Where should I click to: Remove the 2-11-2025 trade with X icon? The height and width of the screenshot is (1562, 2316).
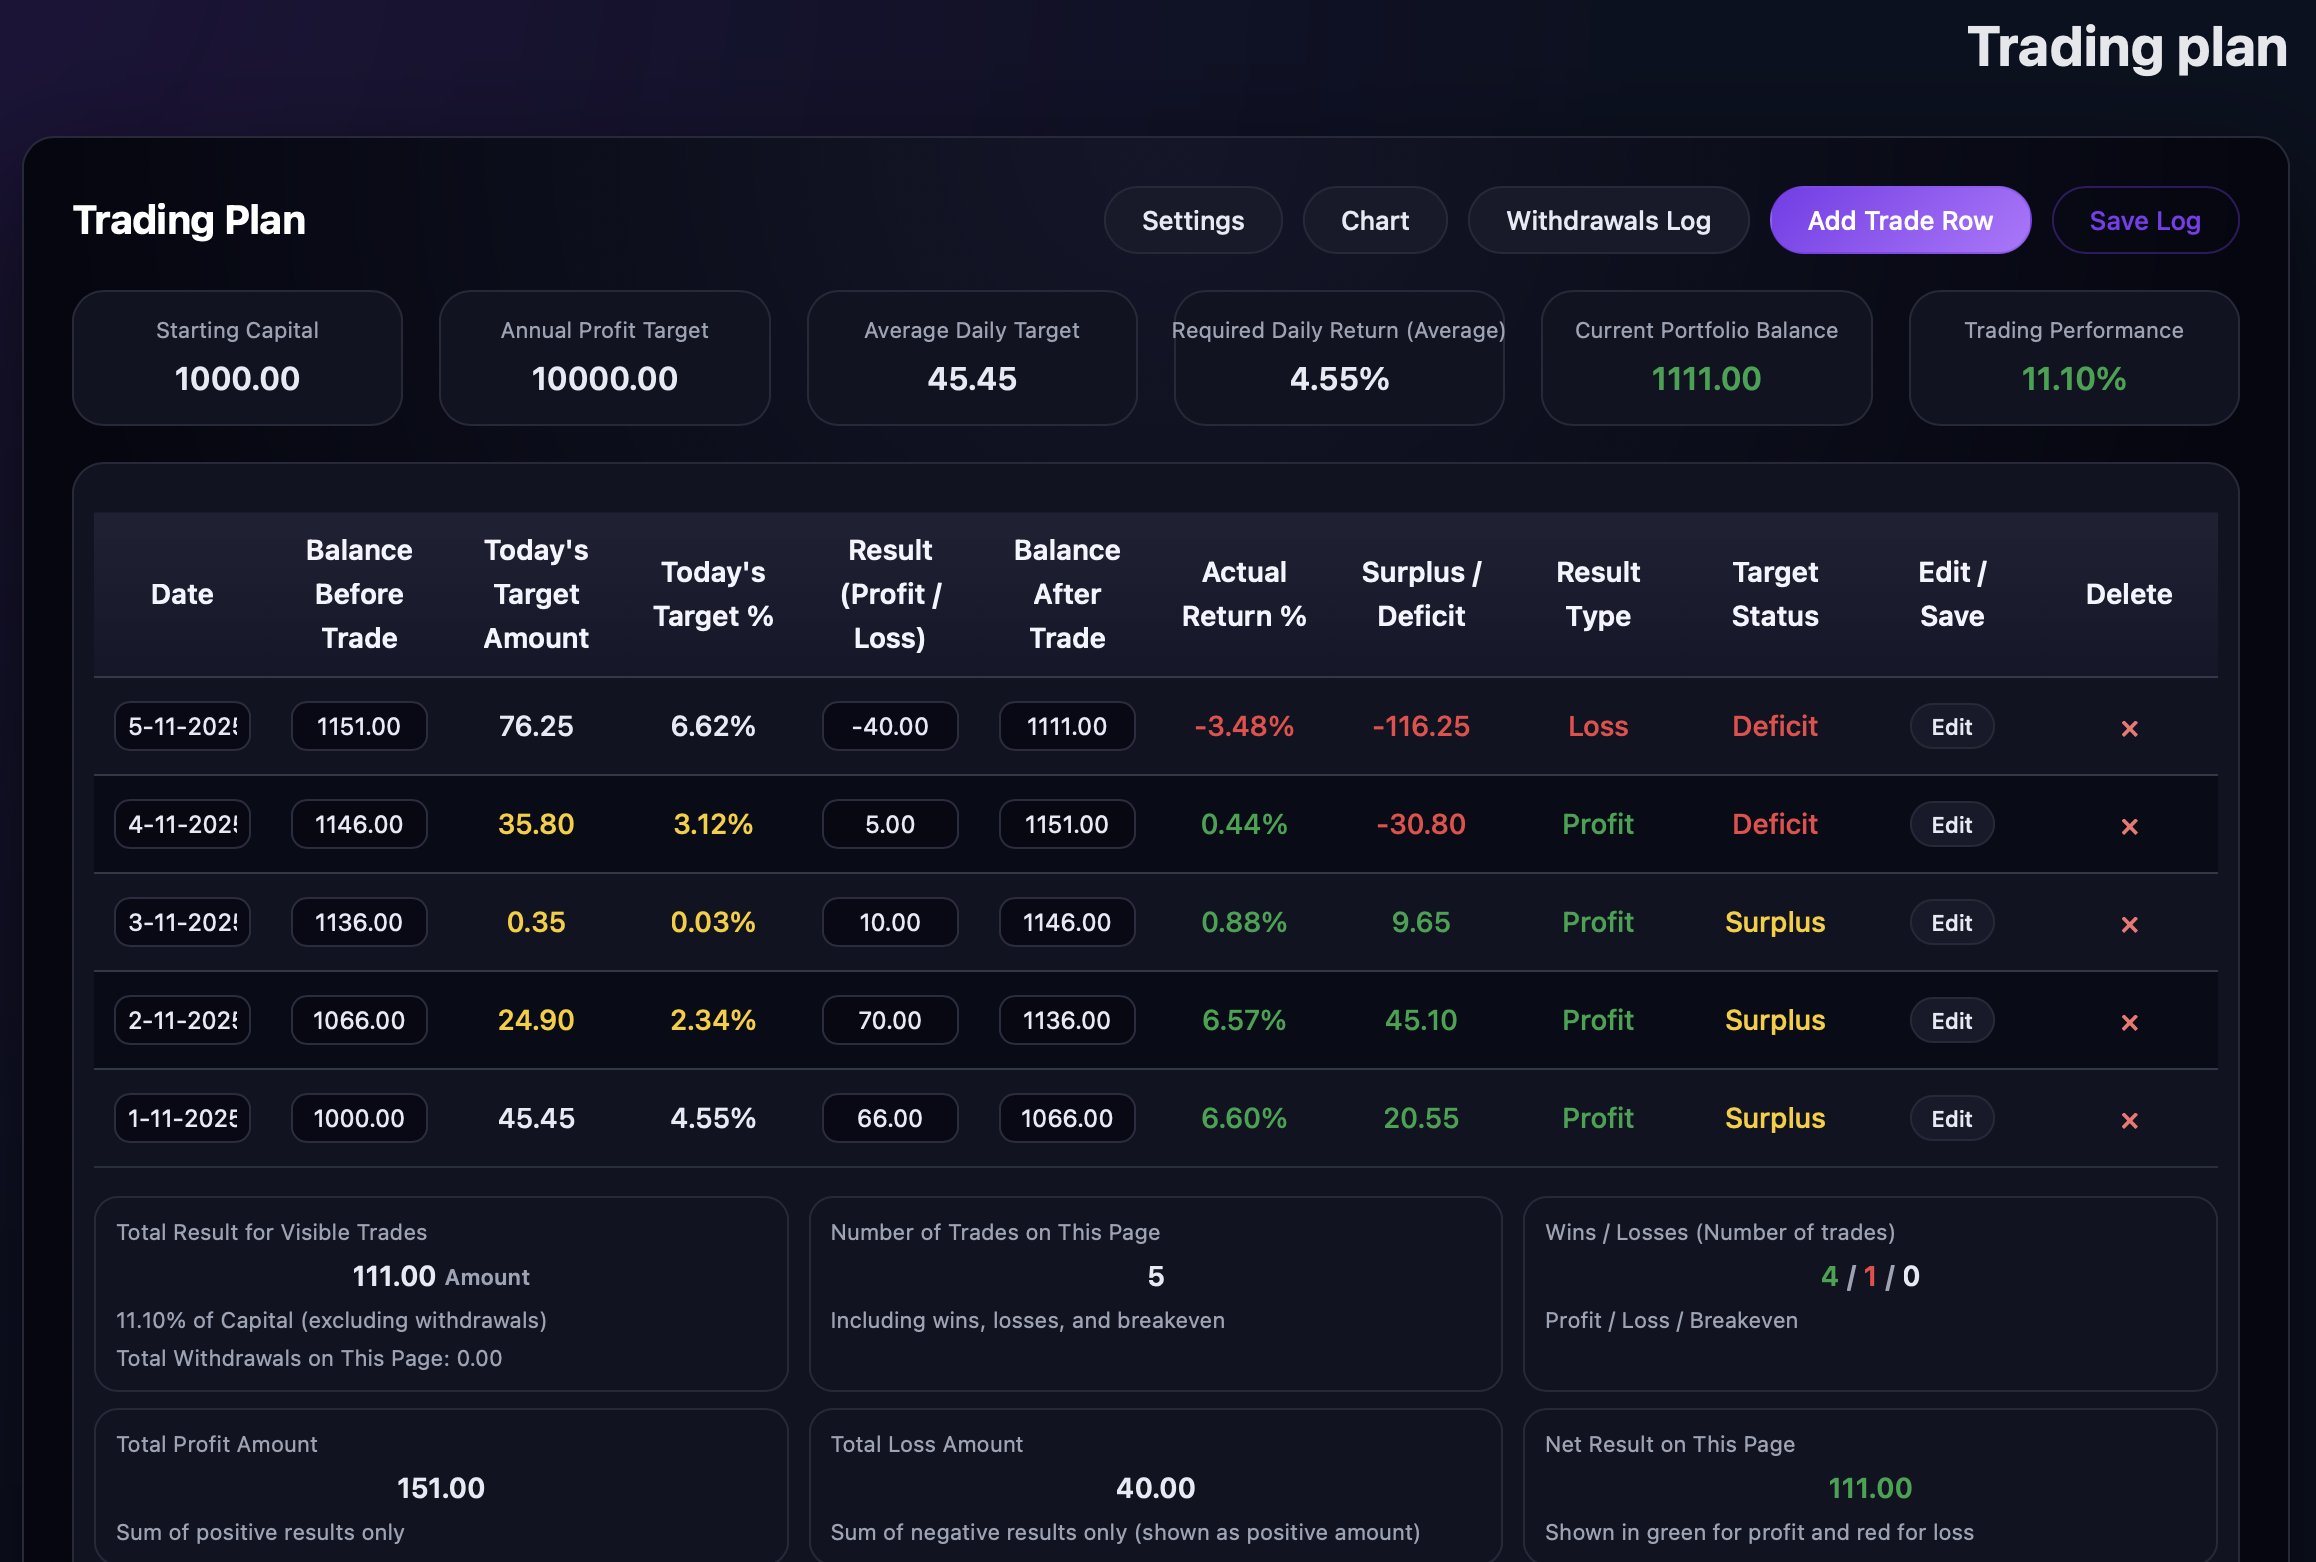(2129, 1022)
